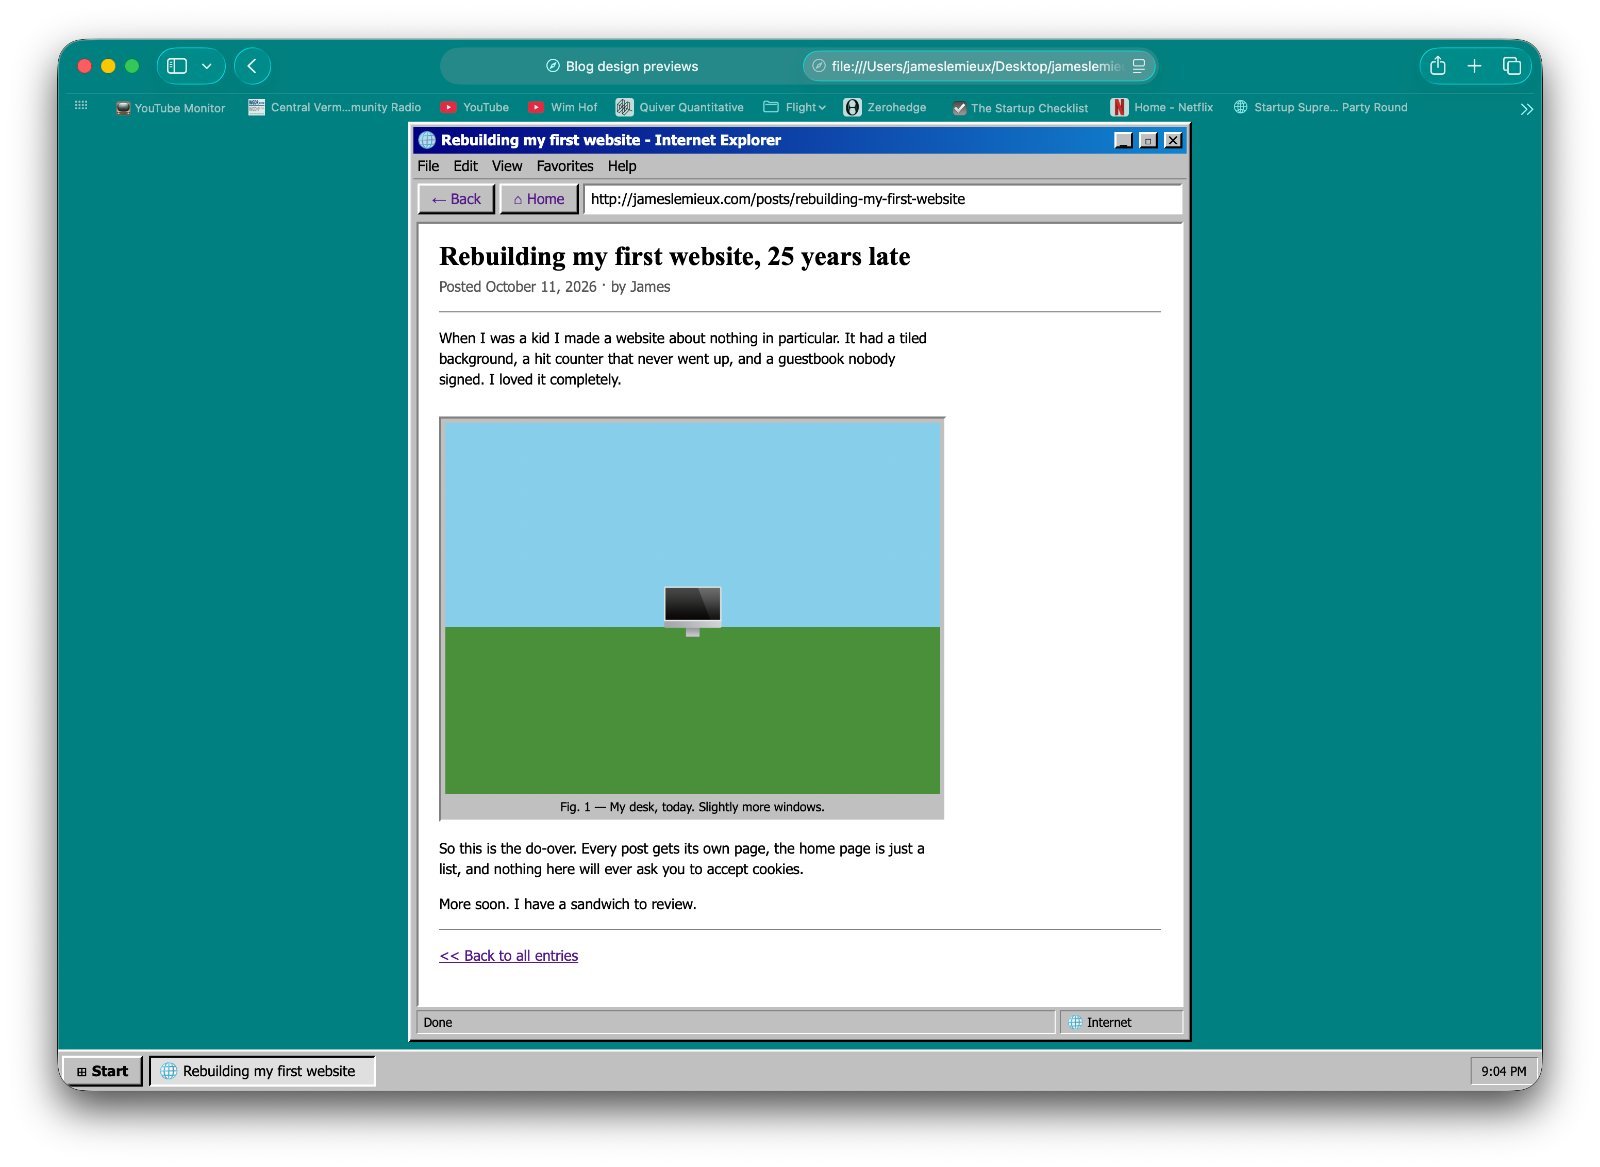Select the Rebuilding my first website taskbar item
1600x1167 pixels.
262,1071
